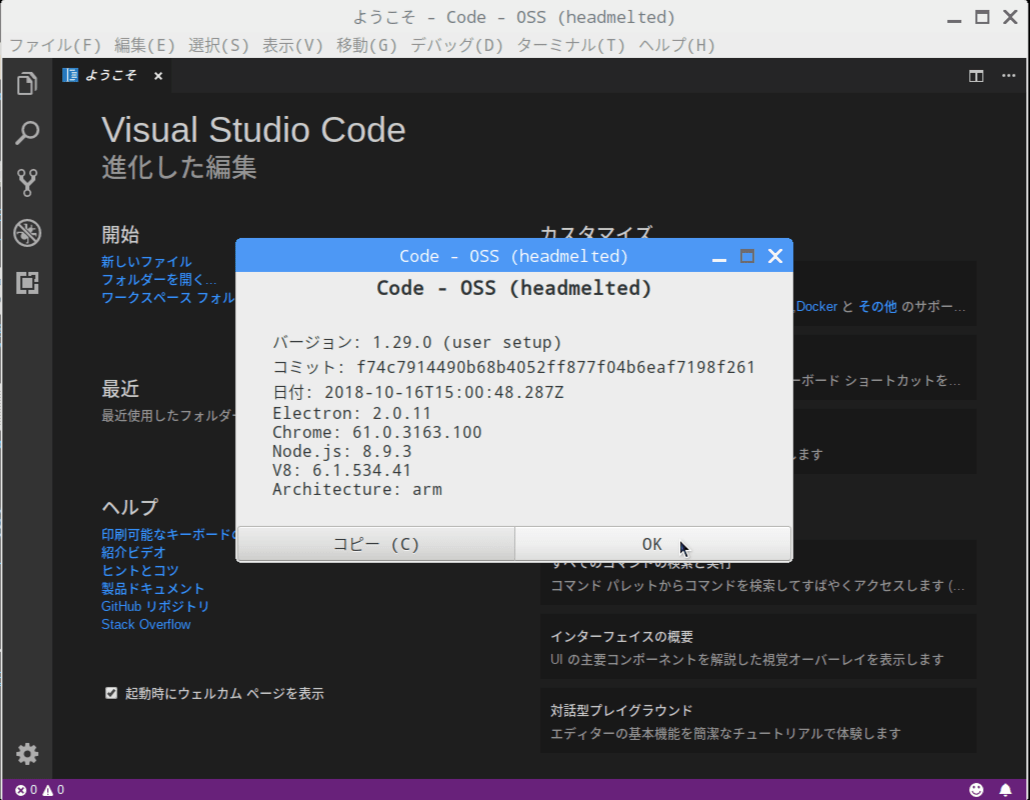Open the デバッグ(D) menu
Screen dimensions: 1030x800
[457, 45]
